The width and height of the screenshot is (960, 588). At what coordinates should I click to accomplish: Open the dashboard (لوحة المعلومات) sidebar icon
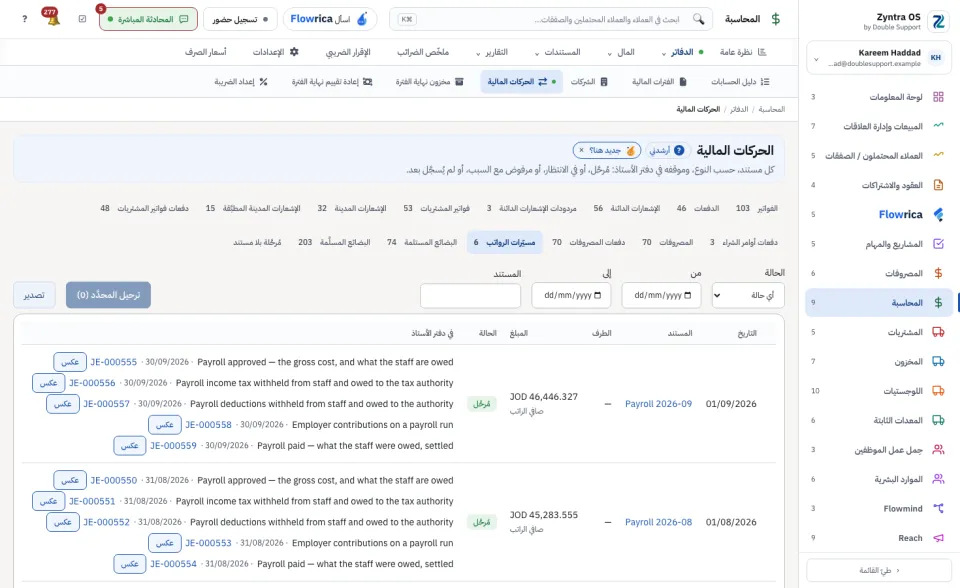[x=938, y=97]
